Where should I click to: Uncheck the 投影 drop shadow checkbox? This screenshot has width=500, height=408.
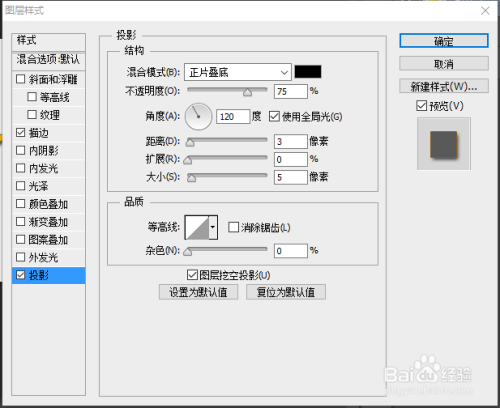coord(20,275)
